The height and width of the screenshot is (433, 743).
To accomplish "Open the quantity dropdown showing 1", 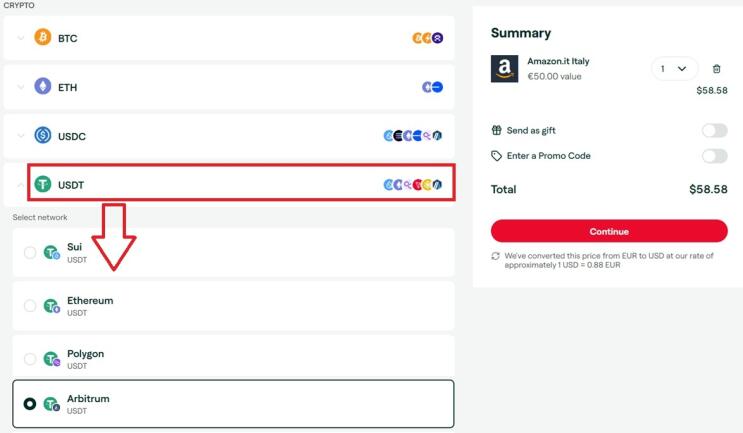I will point(674,69).
